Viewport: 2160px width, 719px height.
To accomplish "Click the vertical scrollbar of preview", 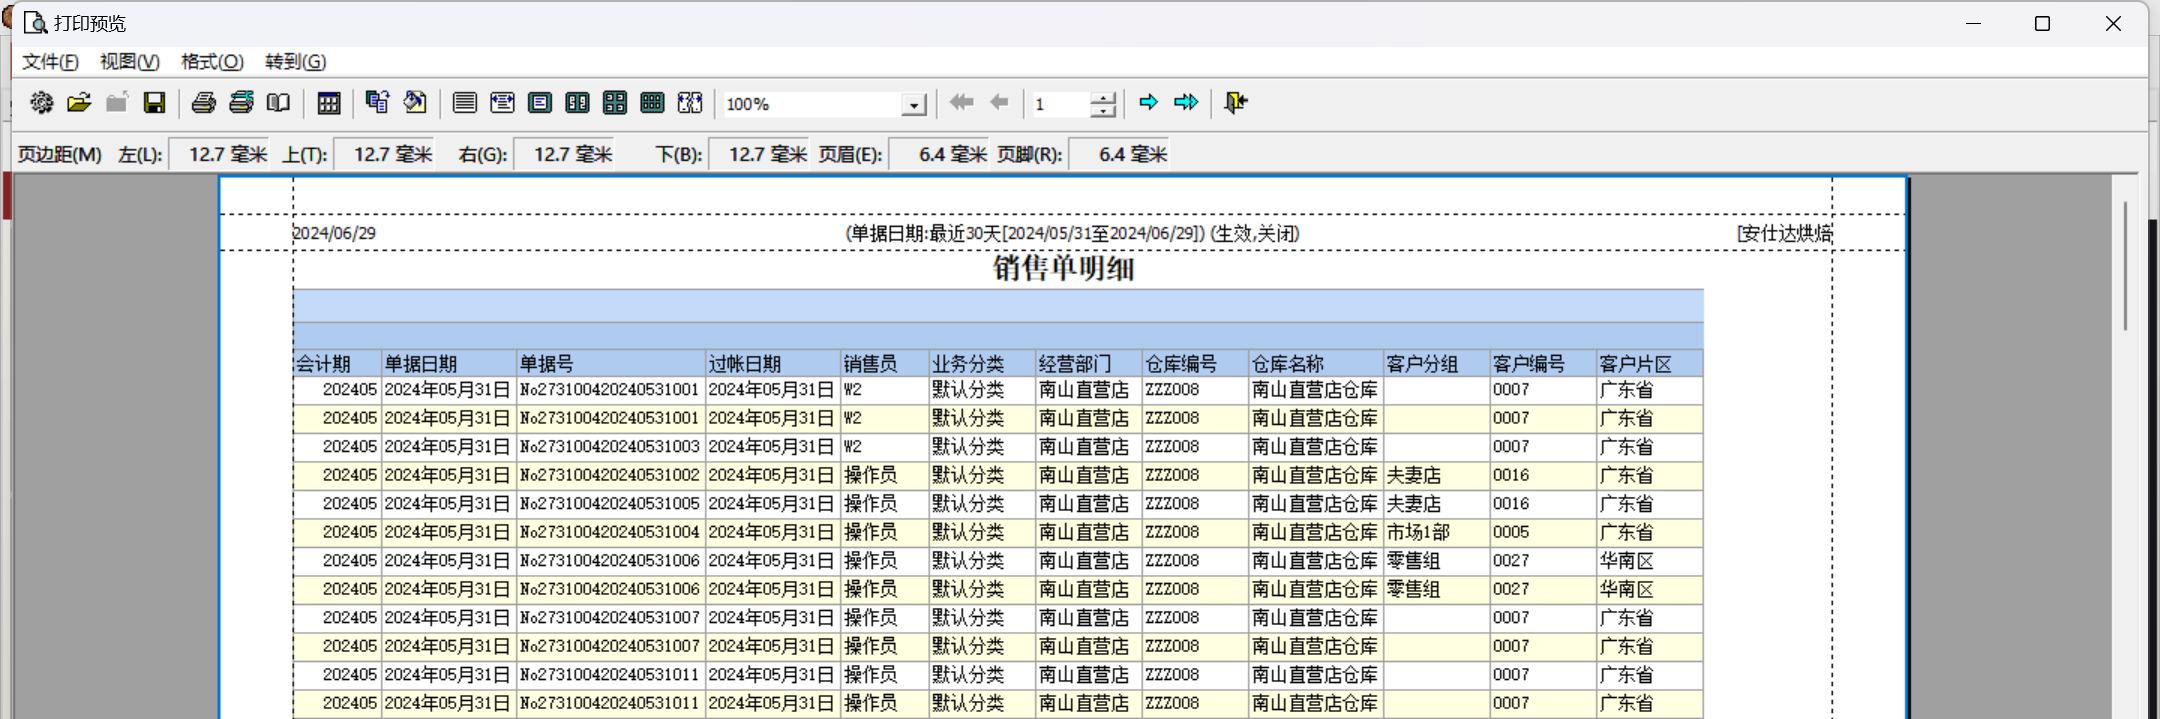I will 2125,266.
